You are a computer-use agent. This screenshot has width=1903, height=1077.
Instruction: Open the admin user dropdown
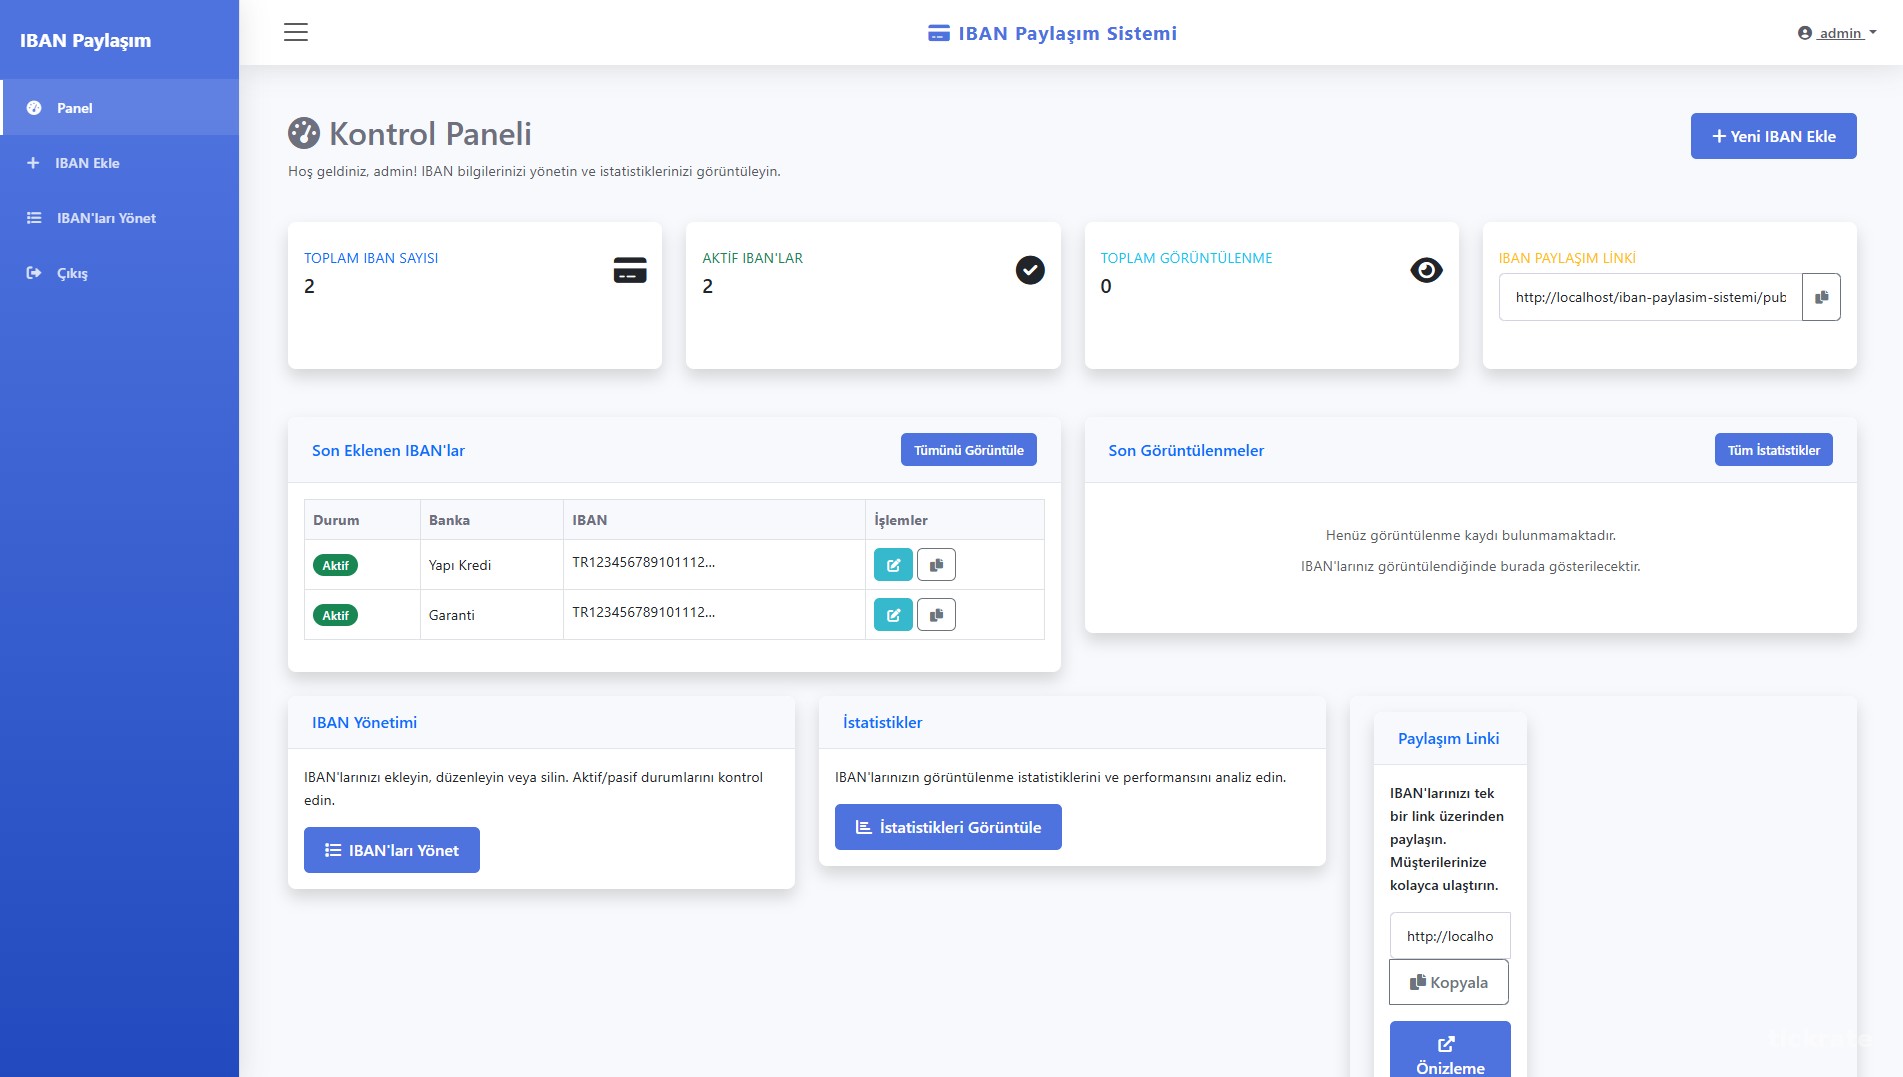tap(1837, 33)
